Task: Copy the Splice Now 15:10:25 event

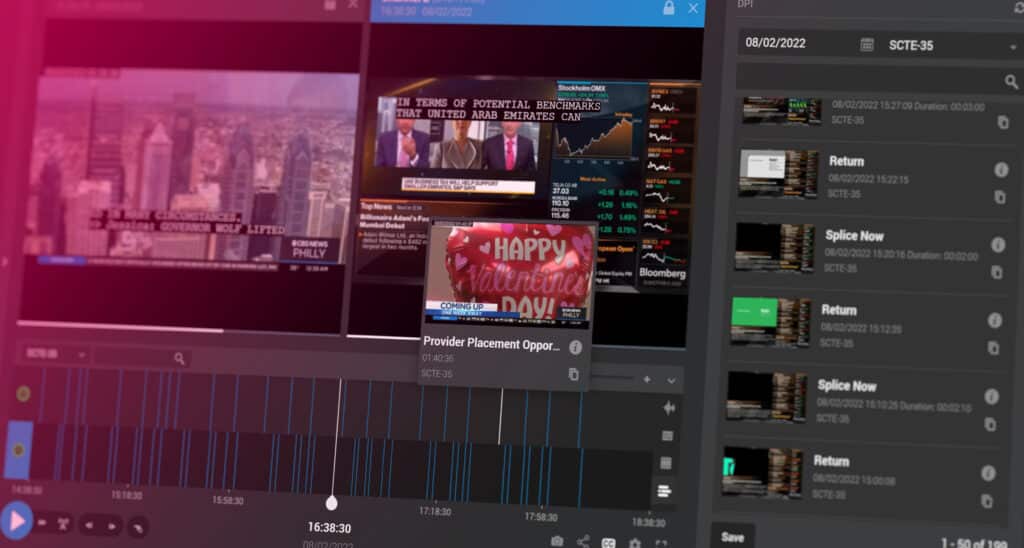Action: click(x=990, y=424)
